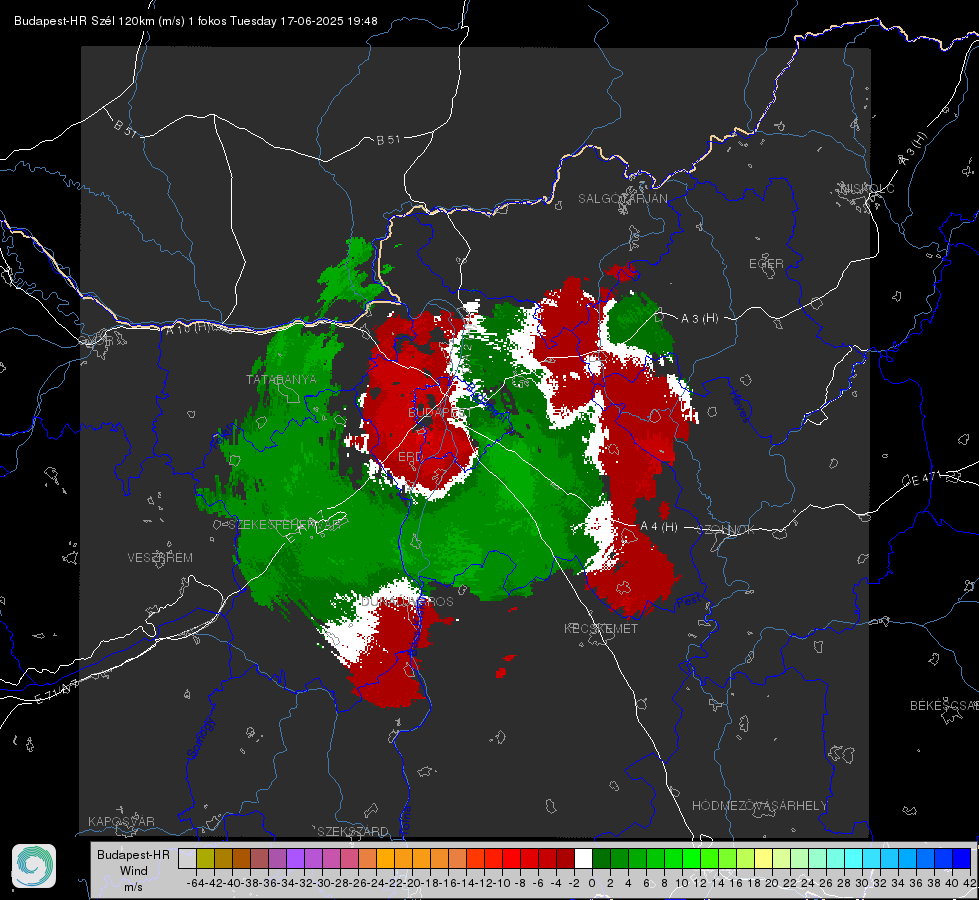Click the KAPOSVÁR city label
The width and height of the screenshot is (979, 900).
(x=121, y=821)
